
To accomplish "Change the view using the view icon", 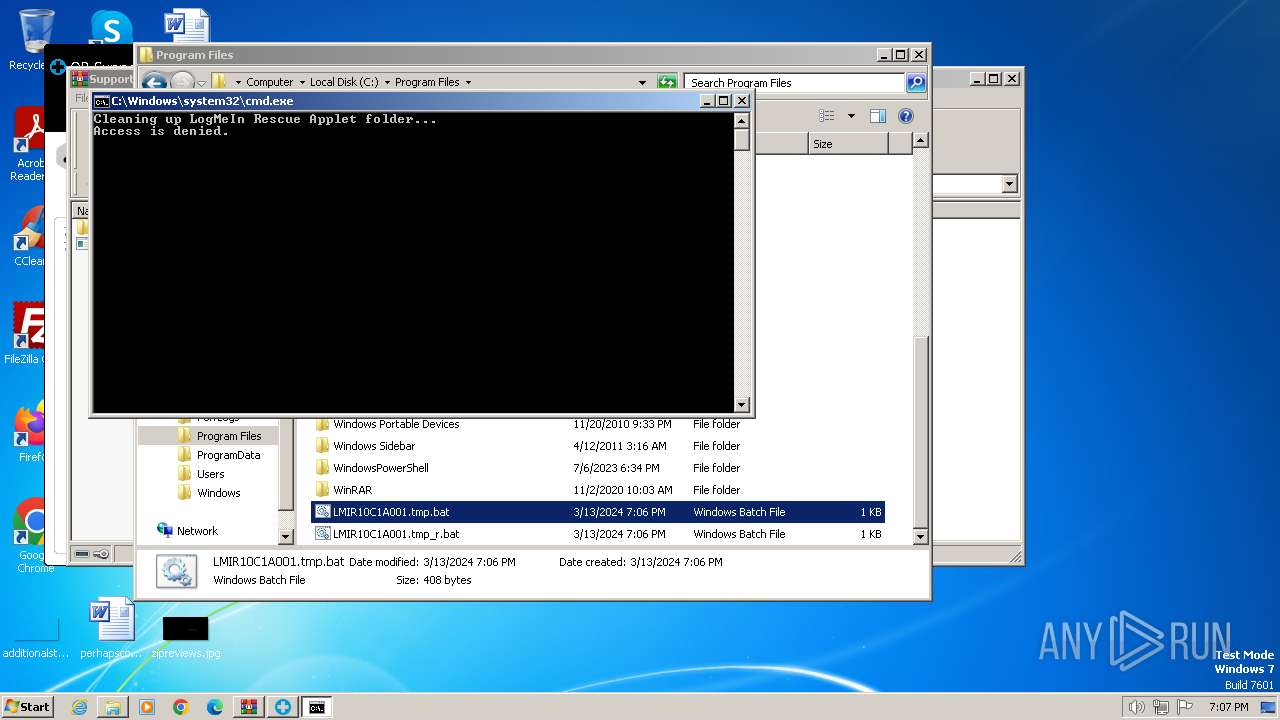I will point(827,116).
